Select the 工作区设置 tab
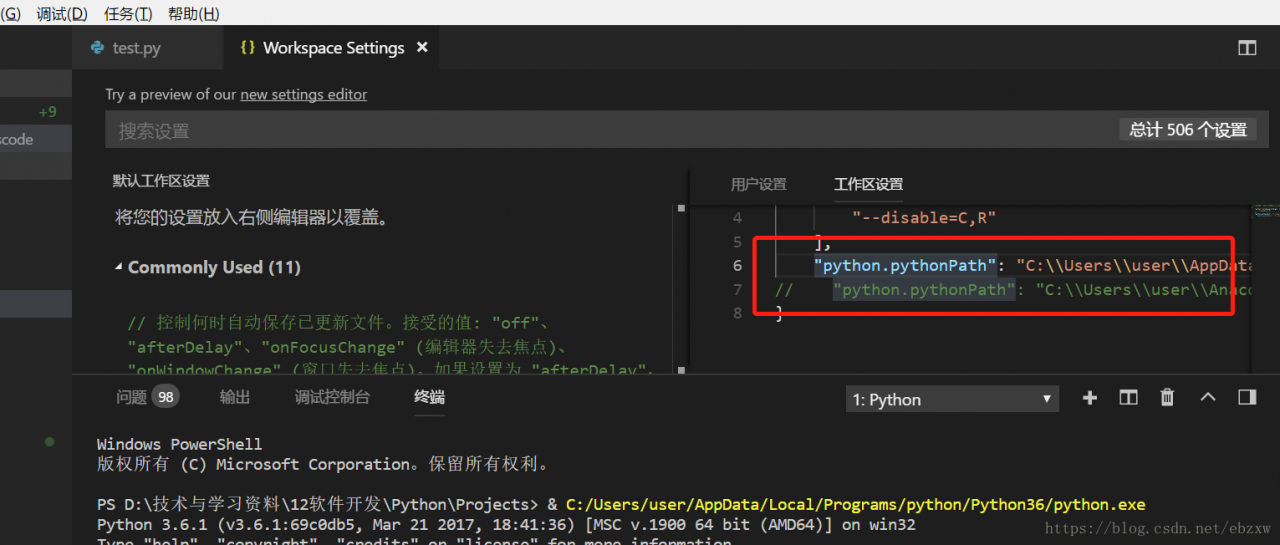 coord(868,184)
